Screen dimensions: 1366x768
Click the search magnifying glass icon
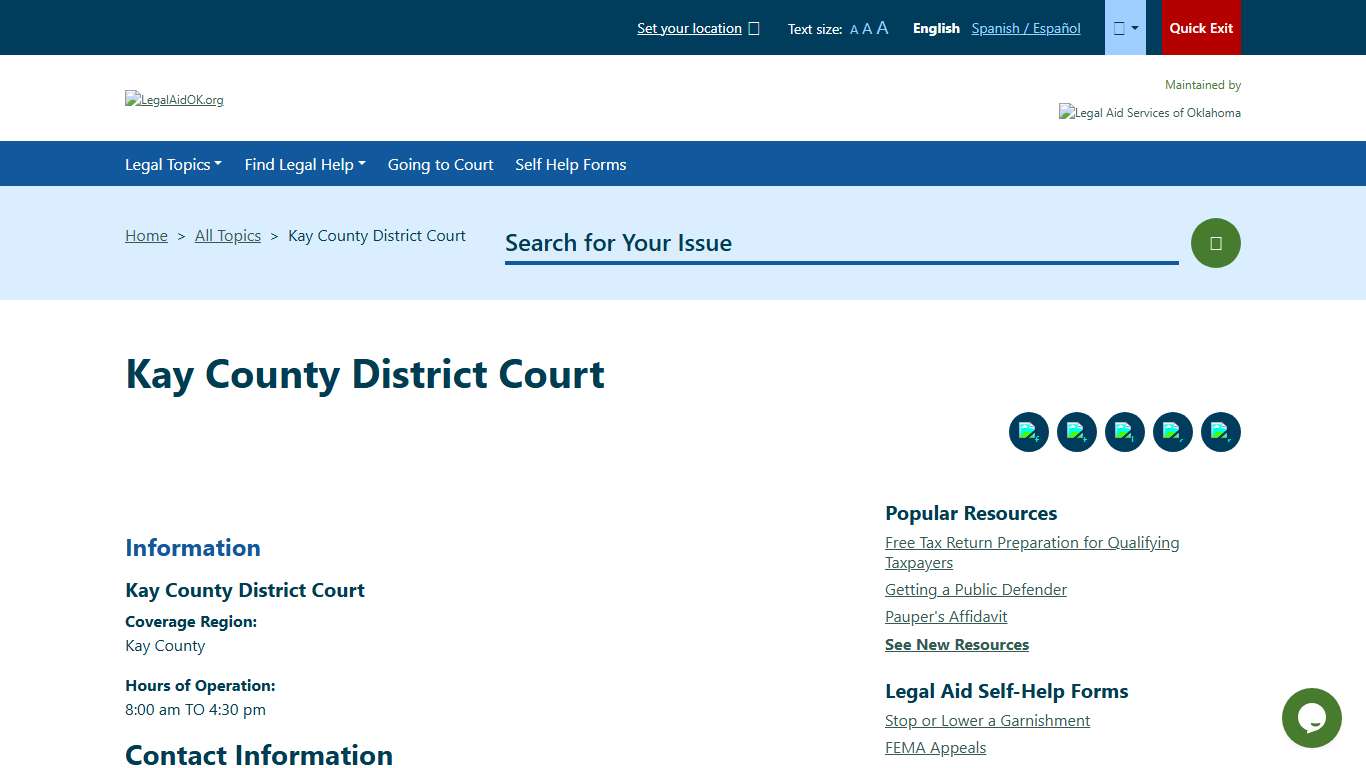(x=1215, y=242)
